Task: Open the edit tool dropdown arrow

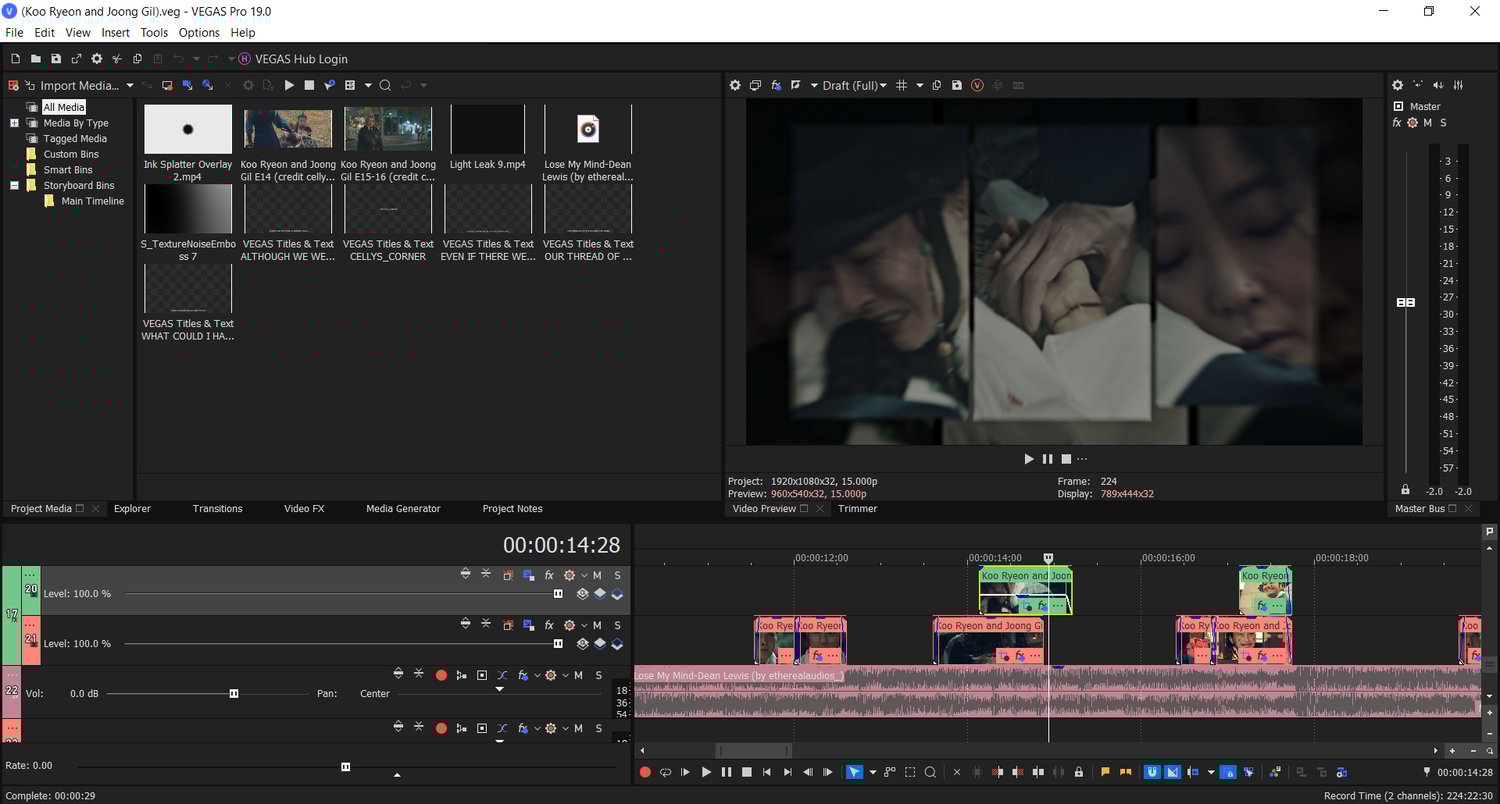Action: click(872, 772)
